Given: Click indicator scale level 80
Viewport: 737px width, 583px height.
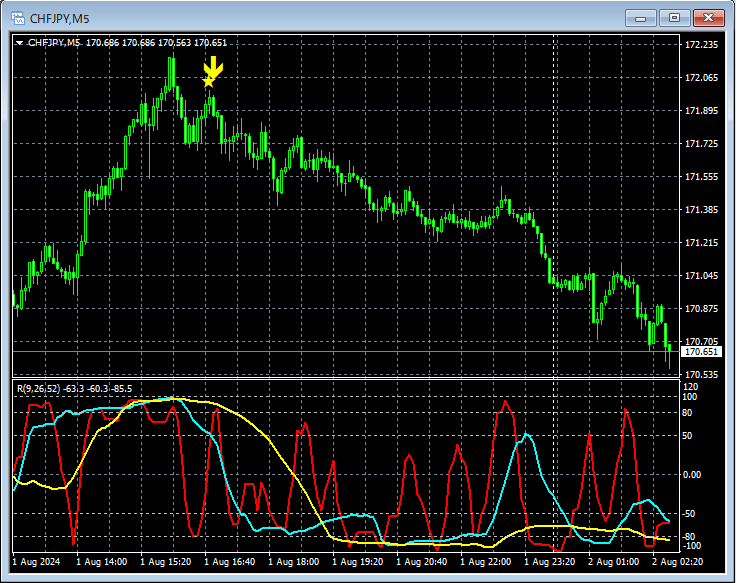Looking at the screenshot, I should pyautogui.click(x=687, y=413).
